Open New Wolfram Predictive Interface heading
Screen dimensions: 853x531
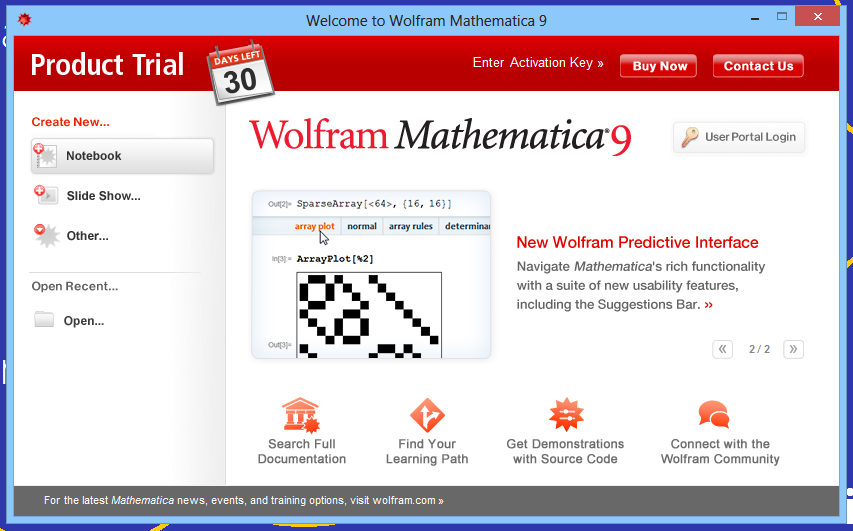click(637, 242)
